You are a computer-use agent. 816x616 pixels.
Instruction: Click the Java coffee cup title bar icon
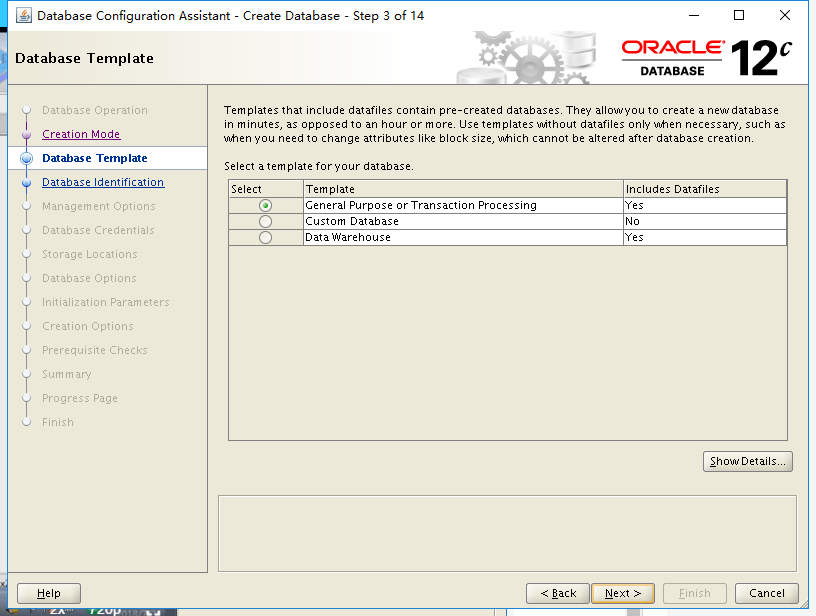[25, 15]
